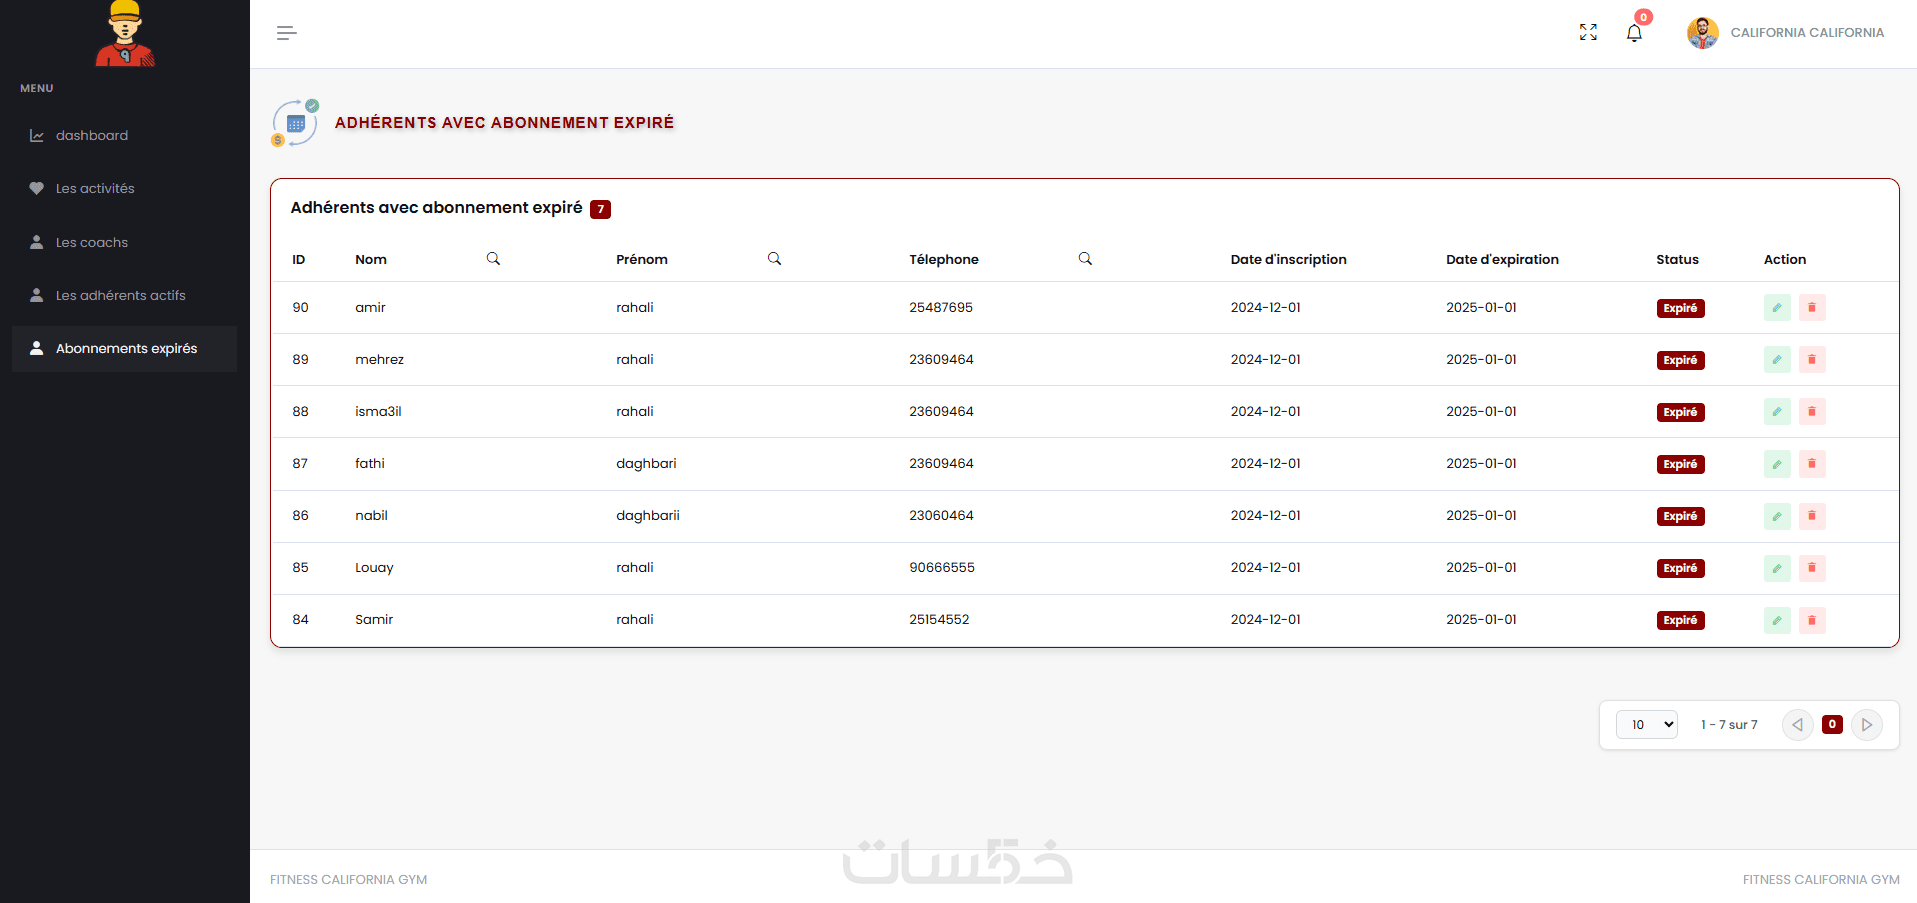
Task: Open dashboard from sidebar menu
Action: (x=124, y=136)
